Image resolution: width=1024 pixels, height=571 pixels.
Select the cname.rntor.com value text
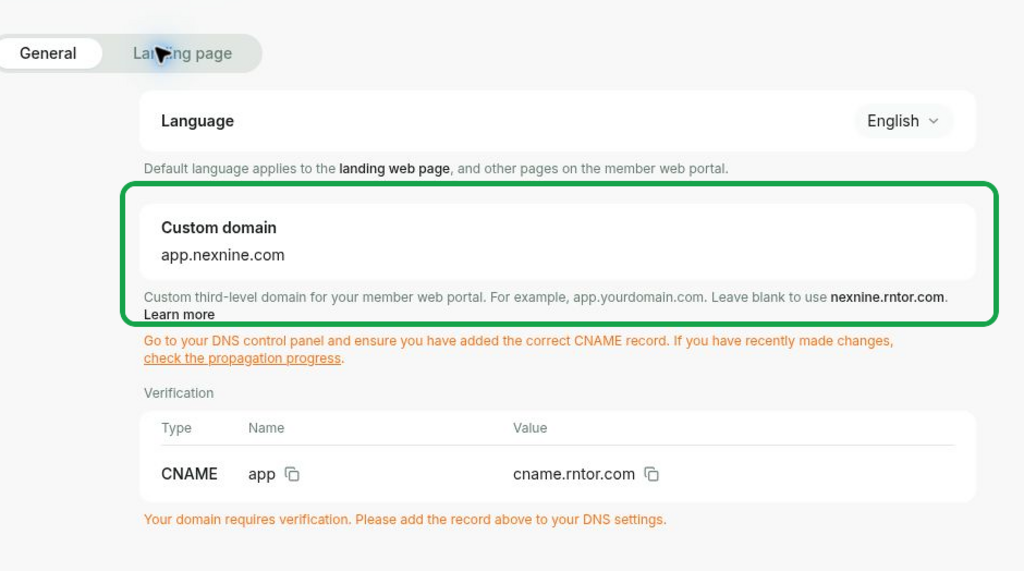click(573, 474)
